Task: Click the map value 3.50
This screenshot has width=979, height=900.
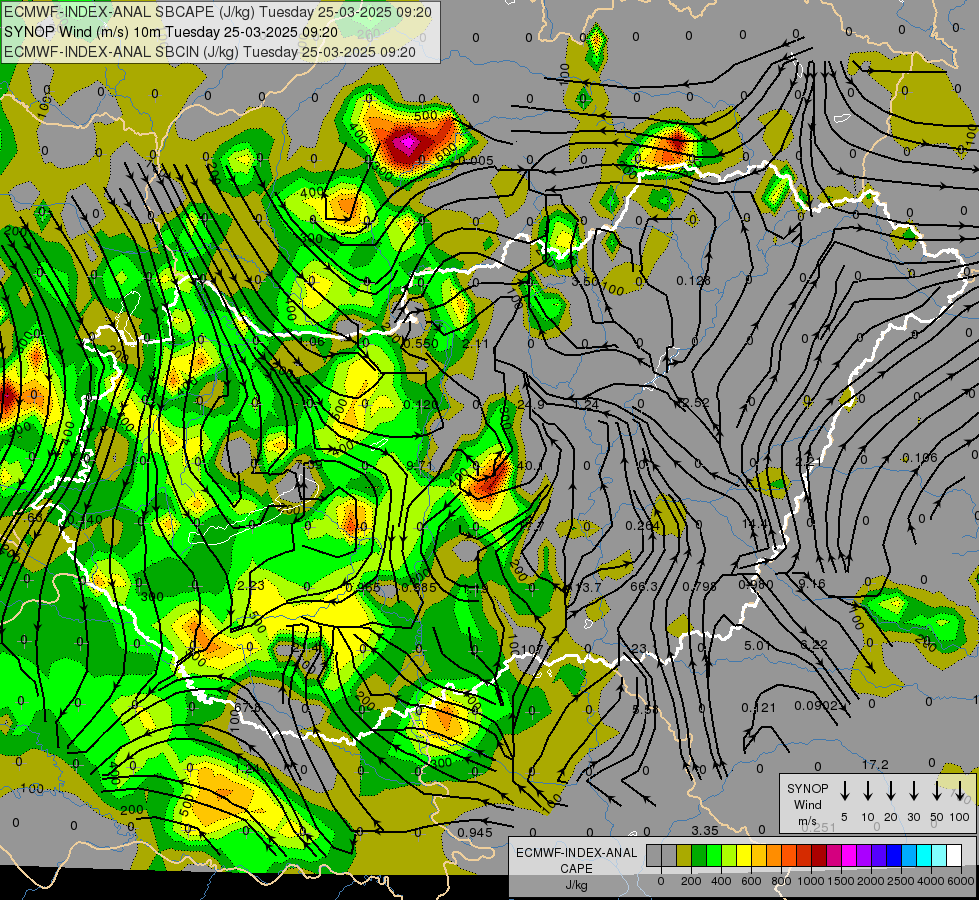Action: (x=585, y=281)
